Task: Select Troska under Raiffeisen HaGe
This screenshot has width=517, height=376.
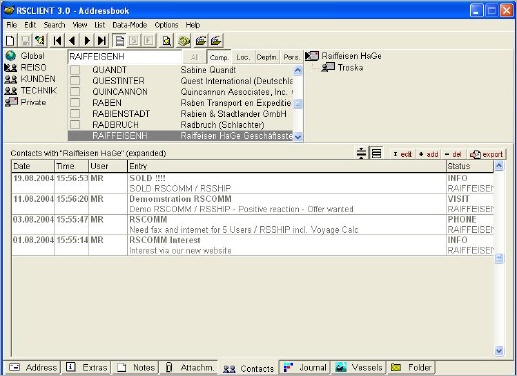Action: click(x=350, y=68)
